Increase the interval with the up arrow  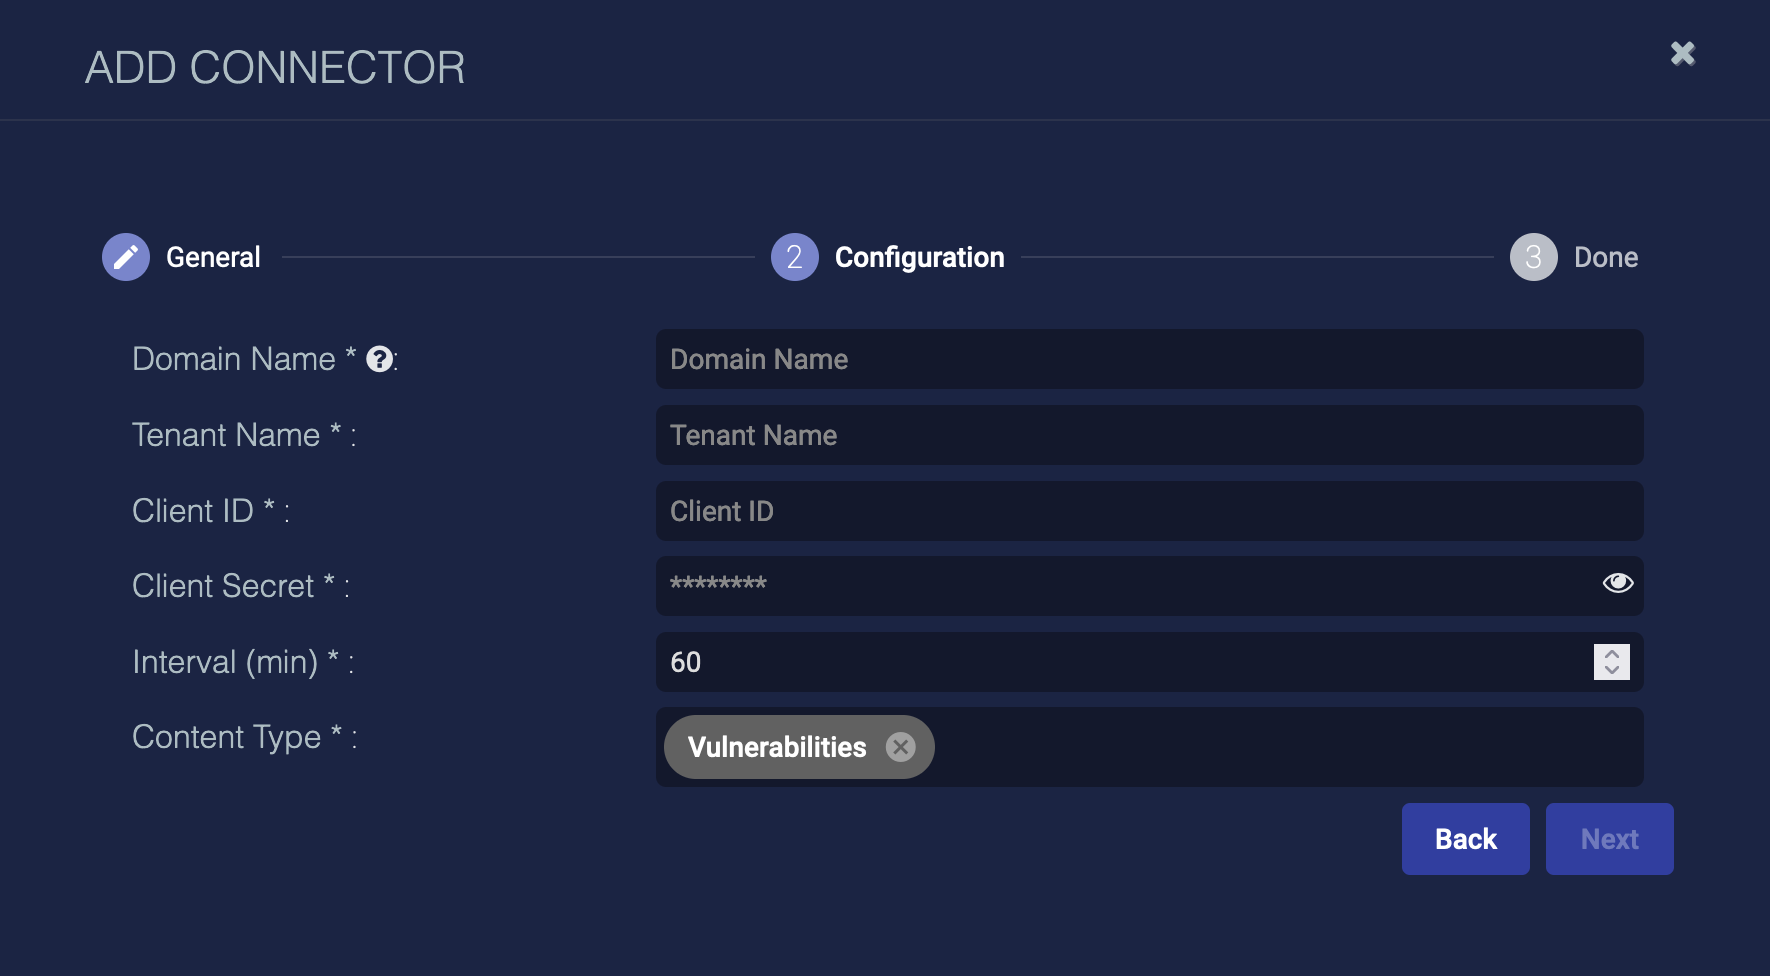1612,653
